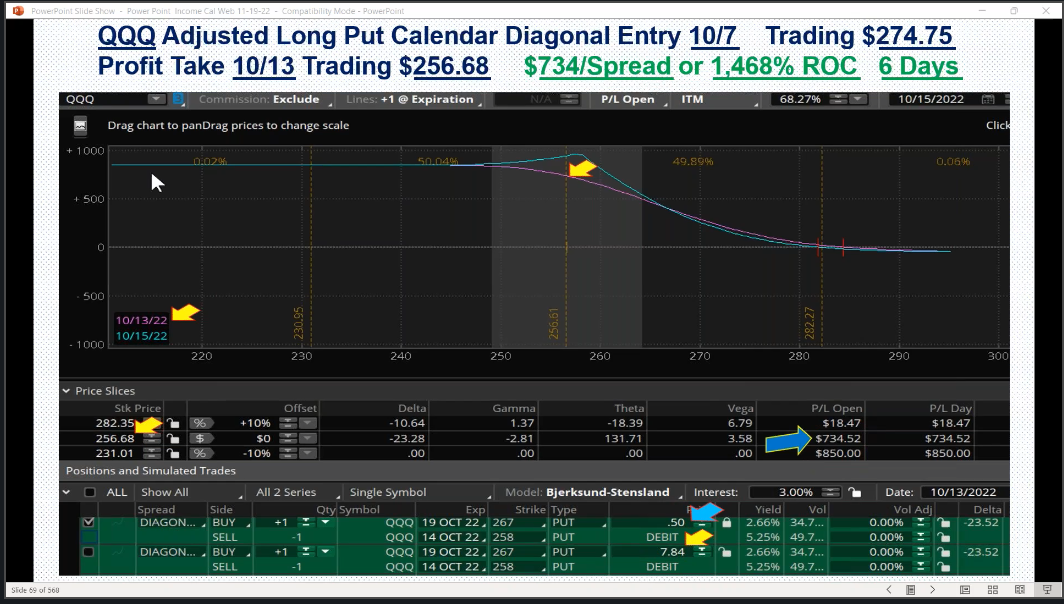The width and height of the screenshot is (1064, 604).
Task: Click the chart mode icon beside drag hint
Action: click(x=80, y=126)
